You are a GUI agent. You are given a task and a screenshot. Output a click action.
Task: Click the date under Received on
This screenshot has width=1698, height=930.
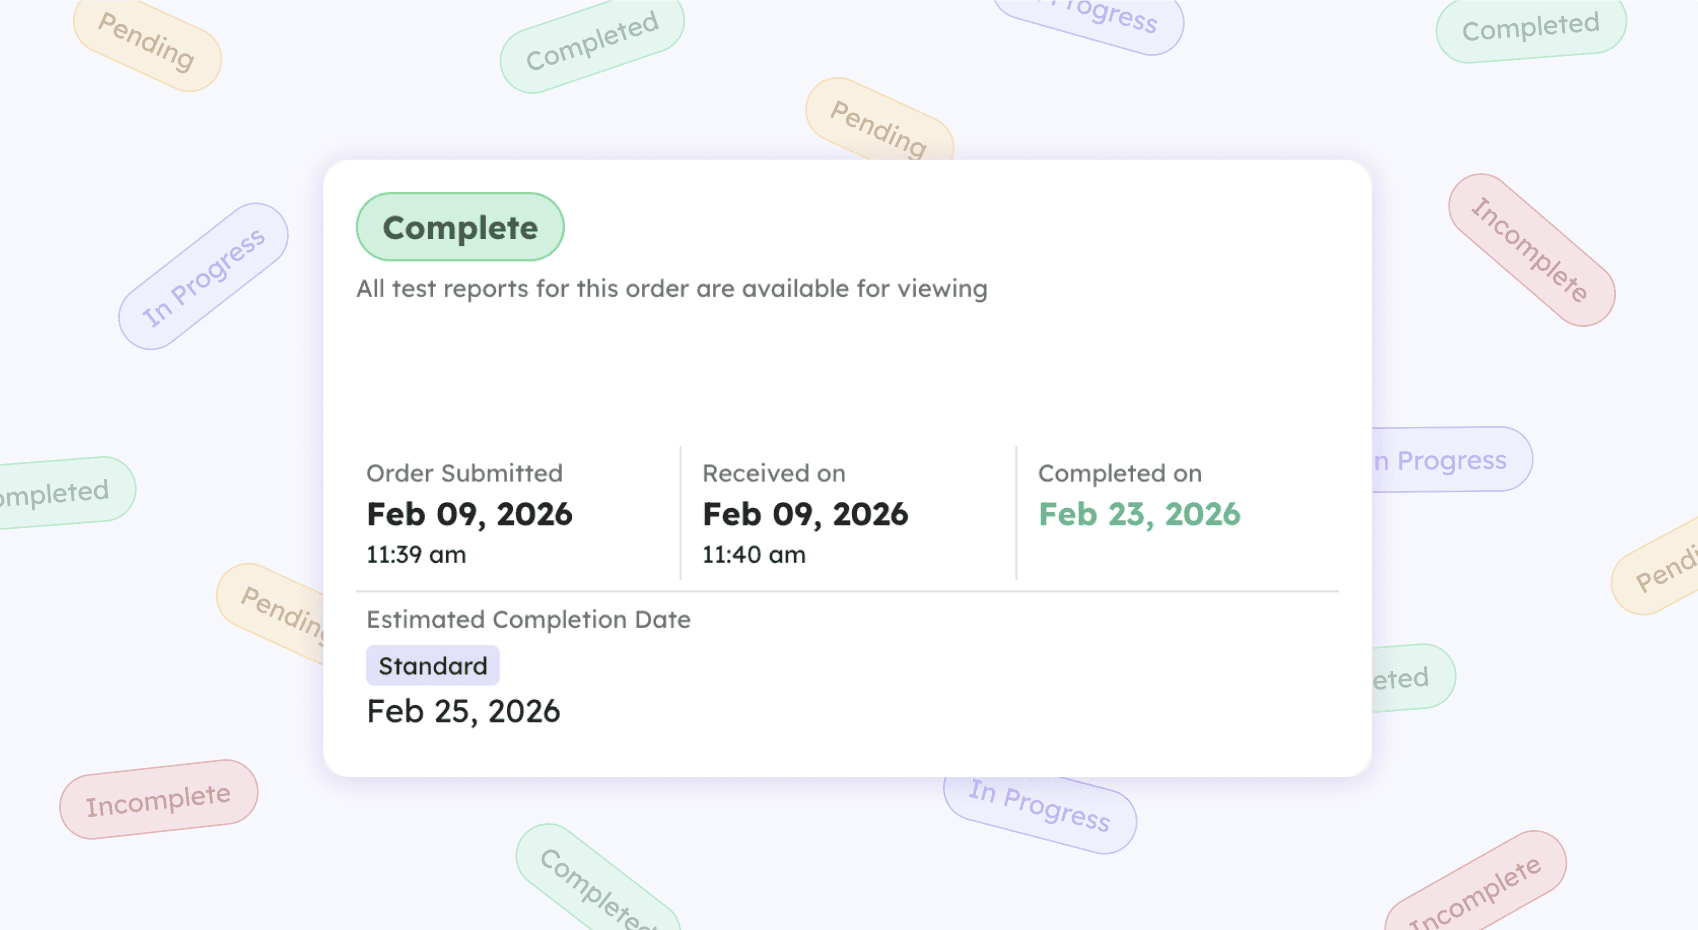805,514
